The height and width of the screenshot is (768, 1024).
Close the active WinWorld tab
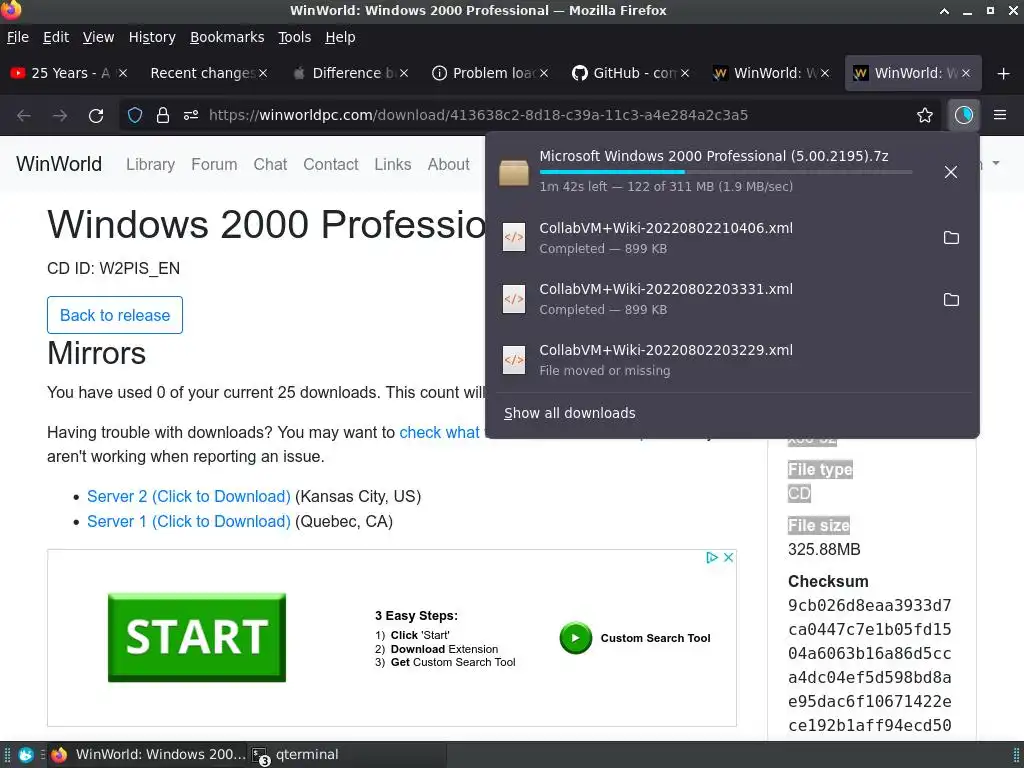click(966, 73)
